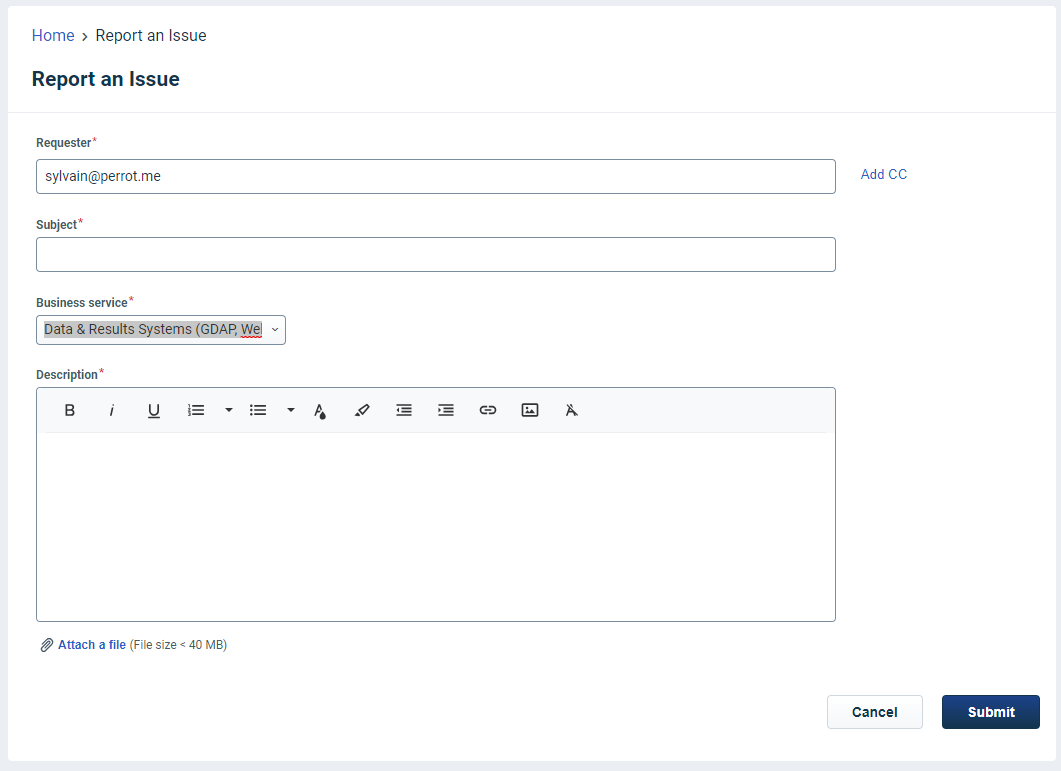
Task: Cancel the issue report
Action: coord(874,712)
